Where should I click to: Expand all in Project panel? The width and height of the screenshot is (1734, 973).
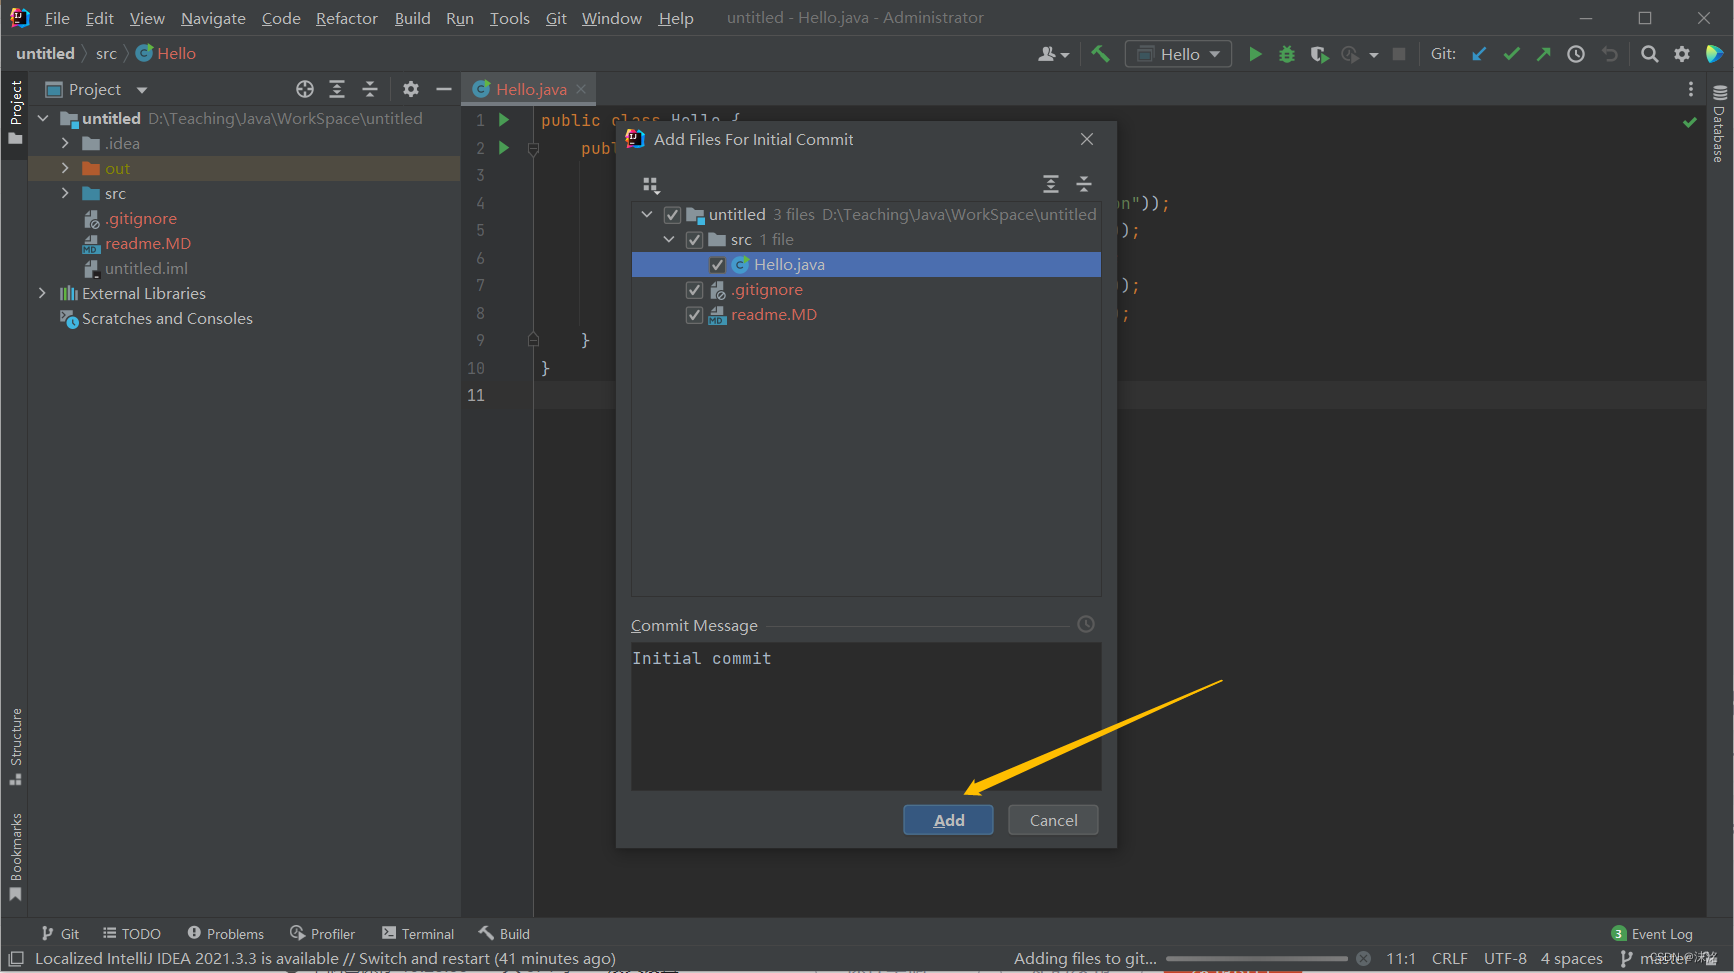[337, 89]
